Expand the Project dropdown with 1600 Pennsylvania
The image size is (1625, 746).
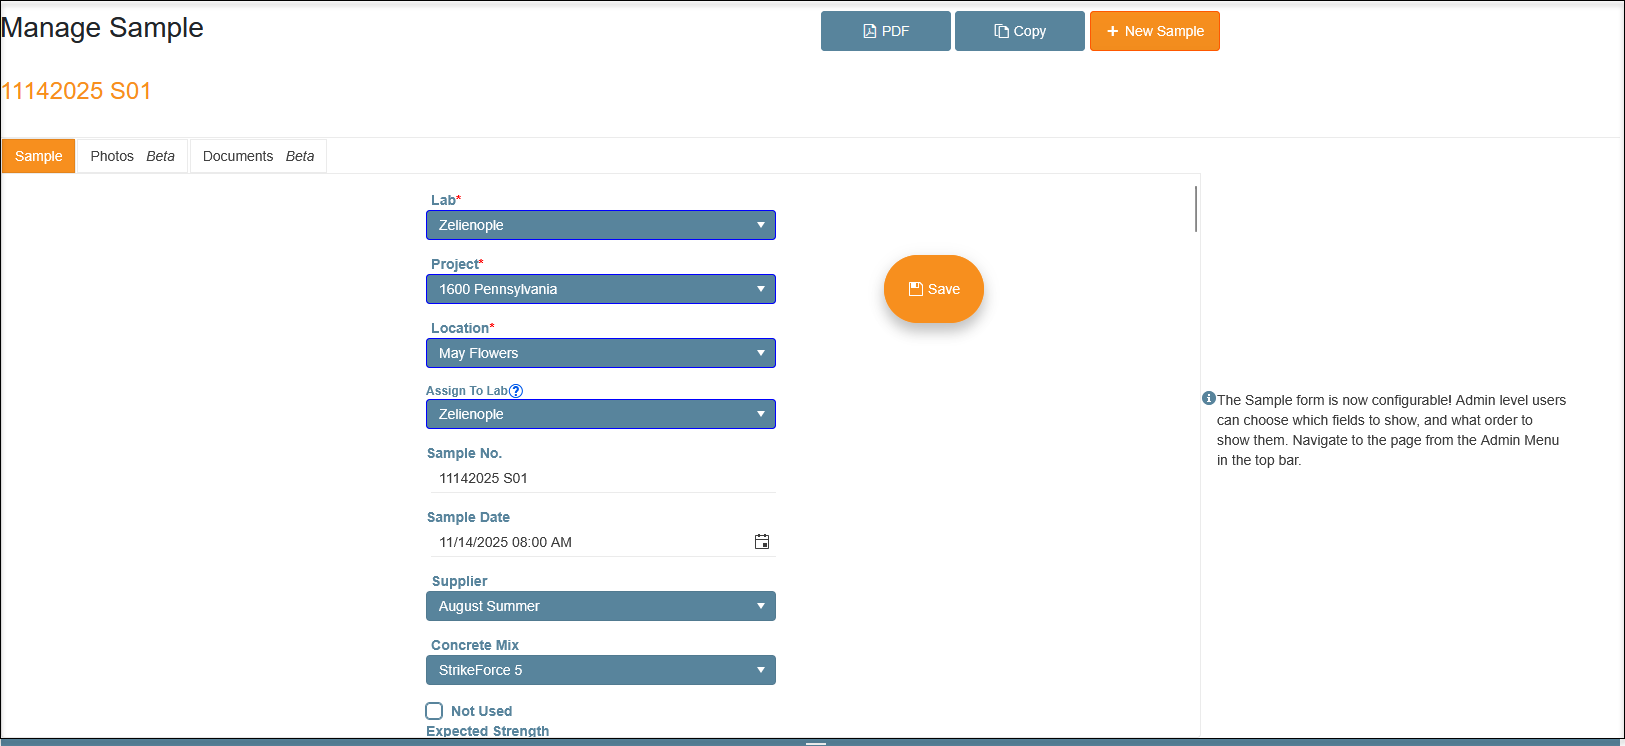pyautogui.click(x=600, y=289)
